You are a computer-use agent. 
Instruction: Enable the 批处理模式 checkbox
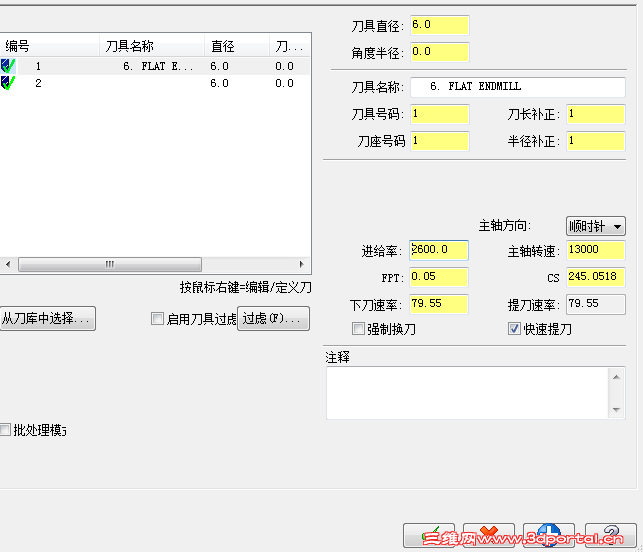pyautogui.click(x=5, y=430)
